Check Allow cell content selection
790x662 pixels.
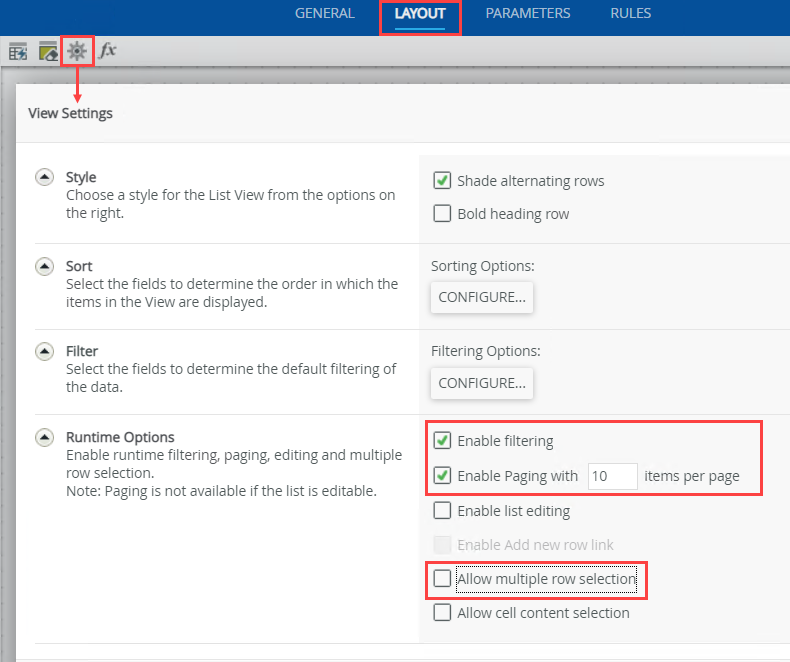[441, 613]
